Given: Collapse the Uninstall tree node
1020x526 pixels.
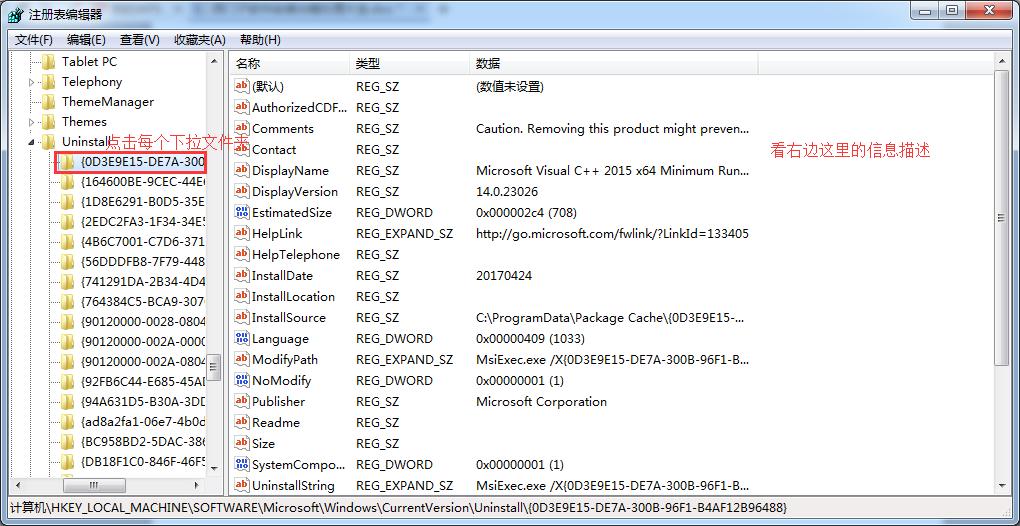Looking at the screenshot, I should [x=32, y=142].
